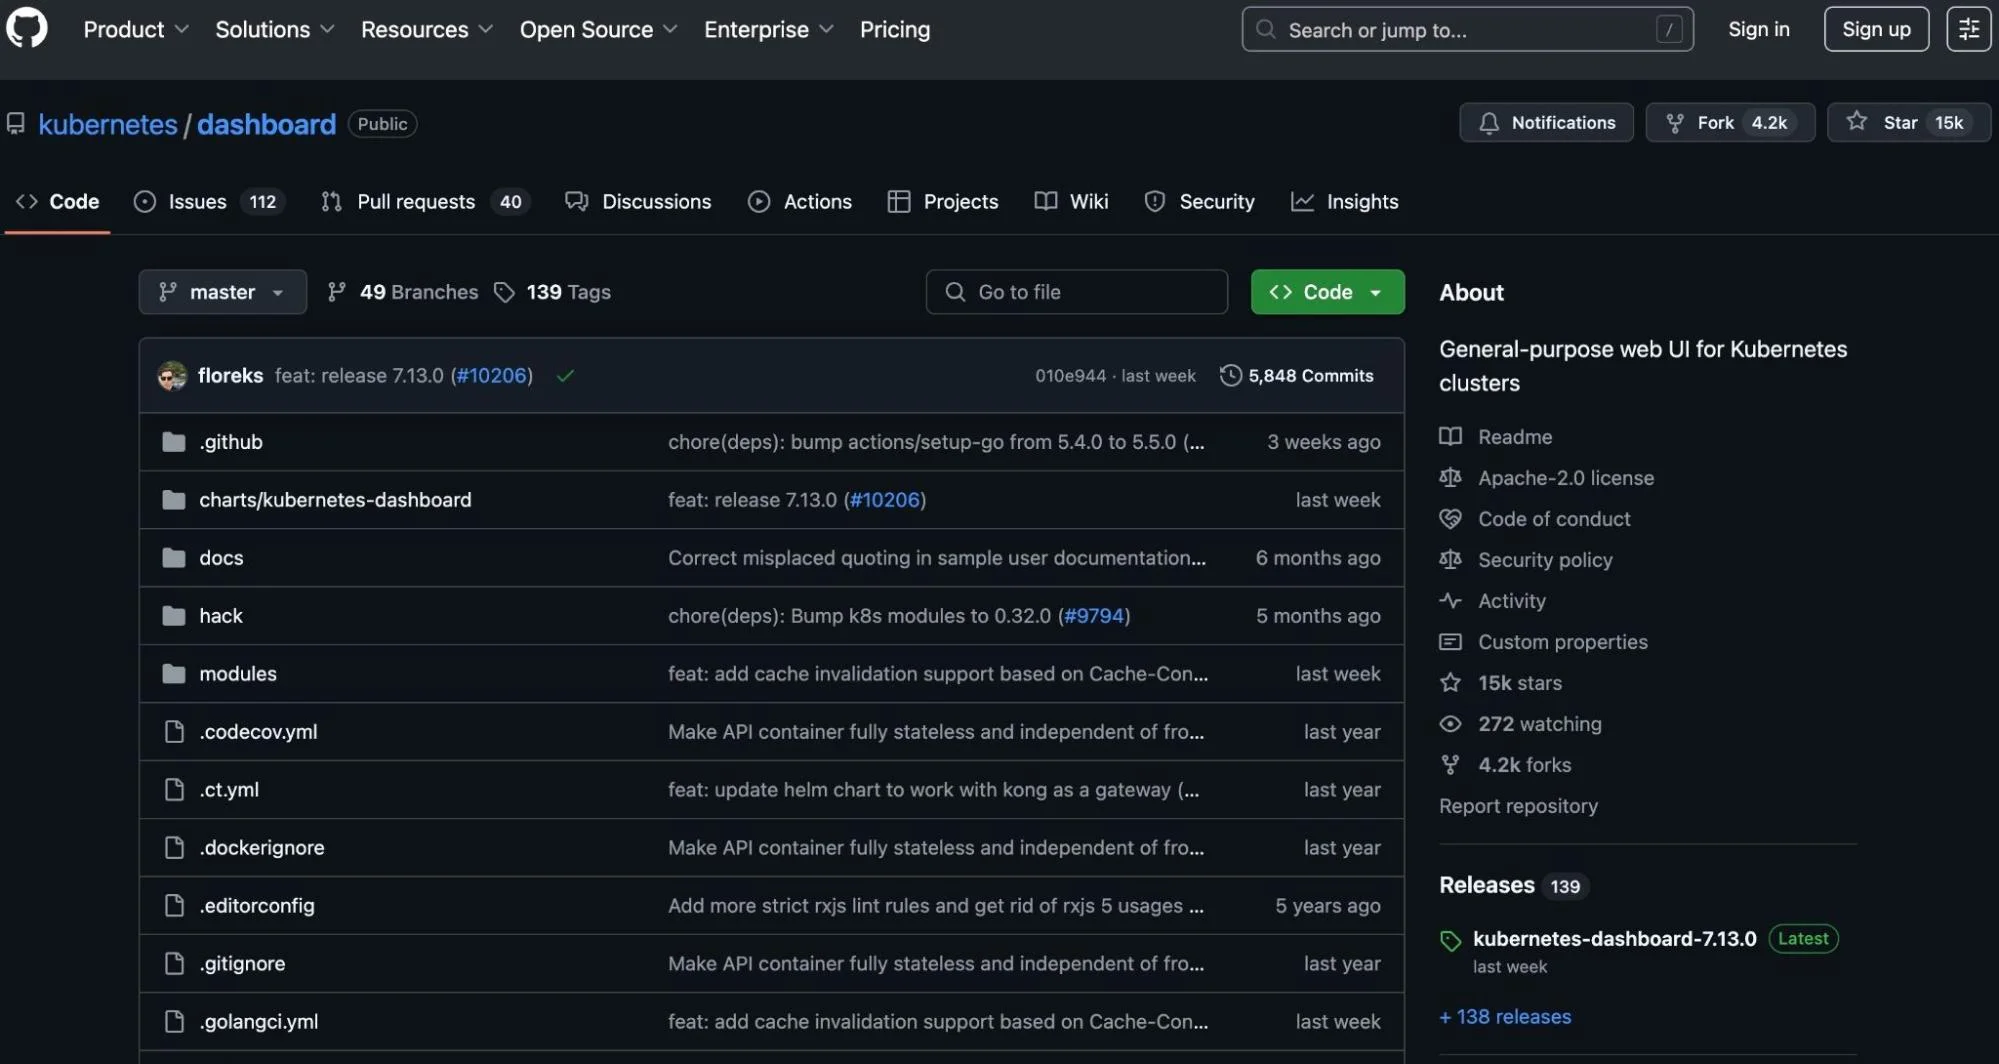Click the heart icon beside Code of conduct
This screenshot has height=1064, width=1999.
coord(1450,519)
